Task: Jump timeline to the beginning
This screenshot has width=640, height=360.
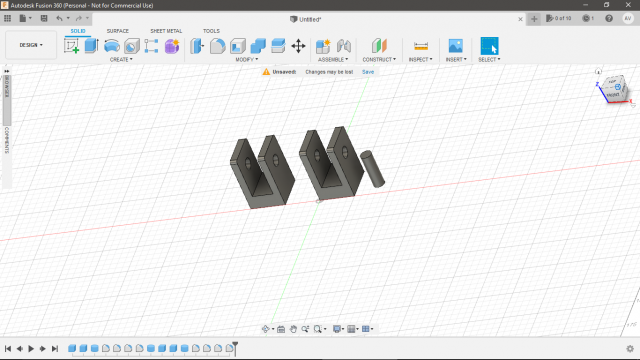Action: [x=8, y=349]
